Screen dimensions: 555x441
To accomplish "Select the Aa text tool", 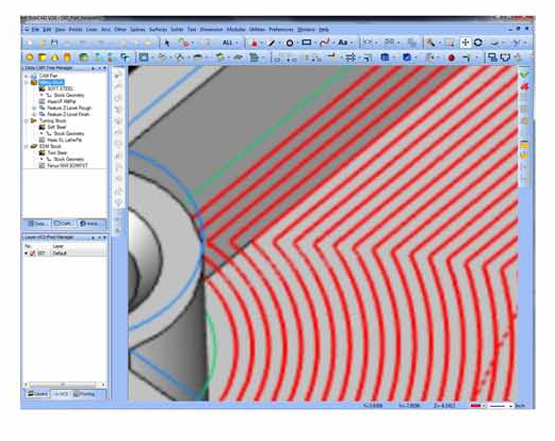I will [343, 43].
